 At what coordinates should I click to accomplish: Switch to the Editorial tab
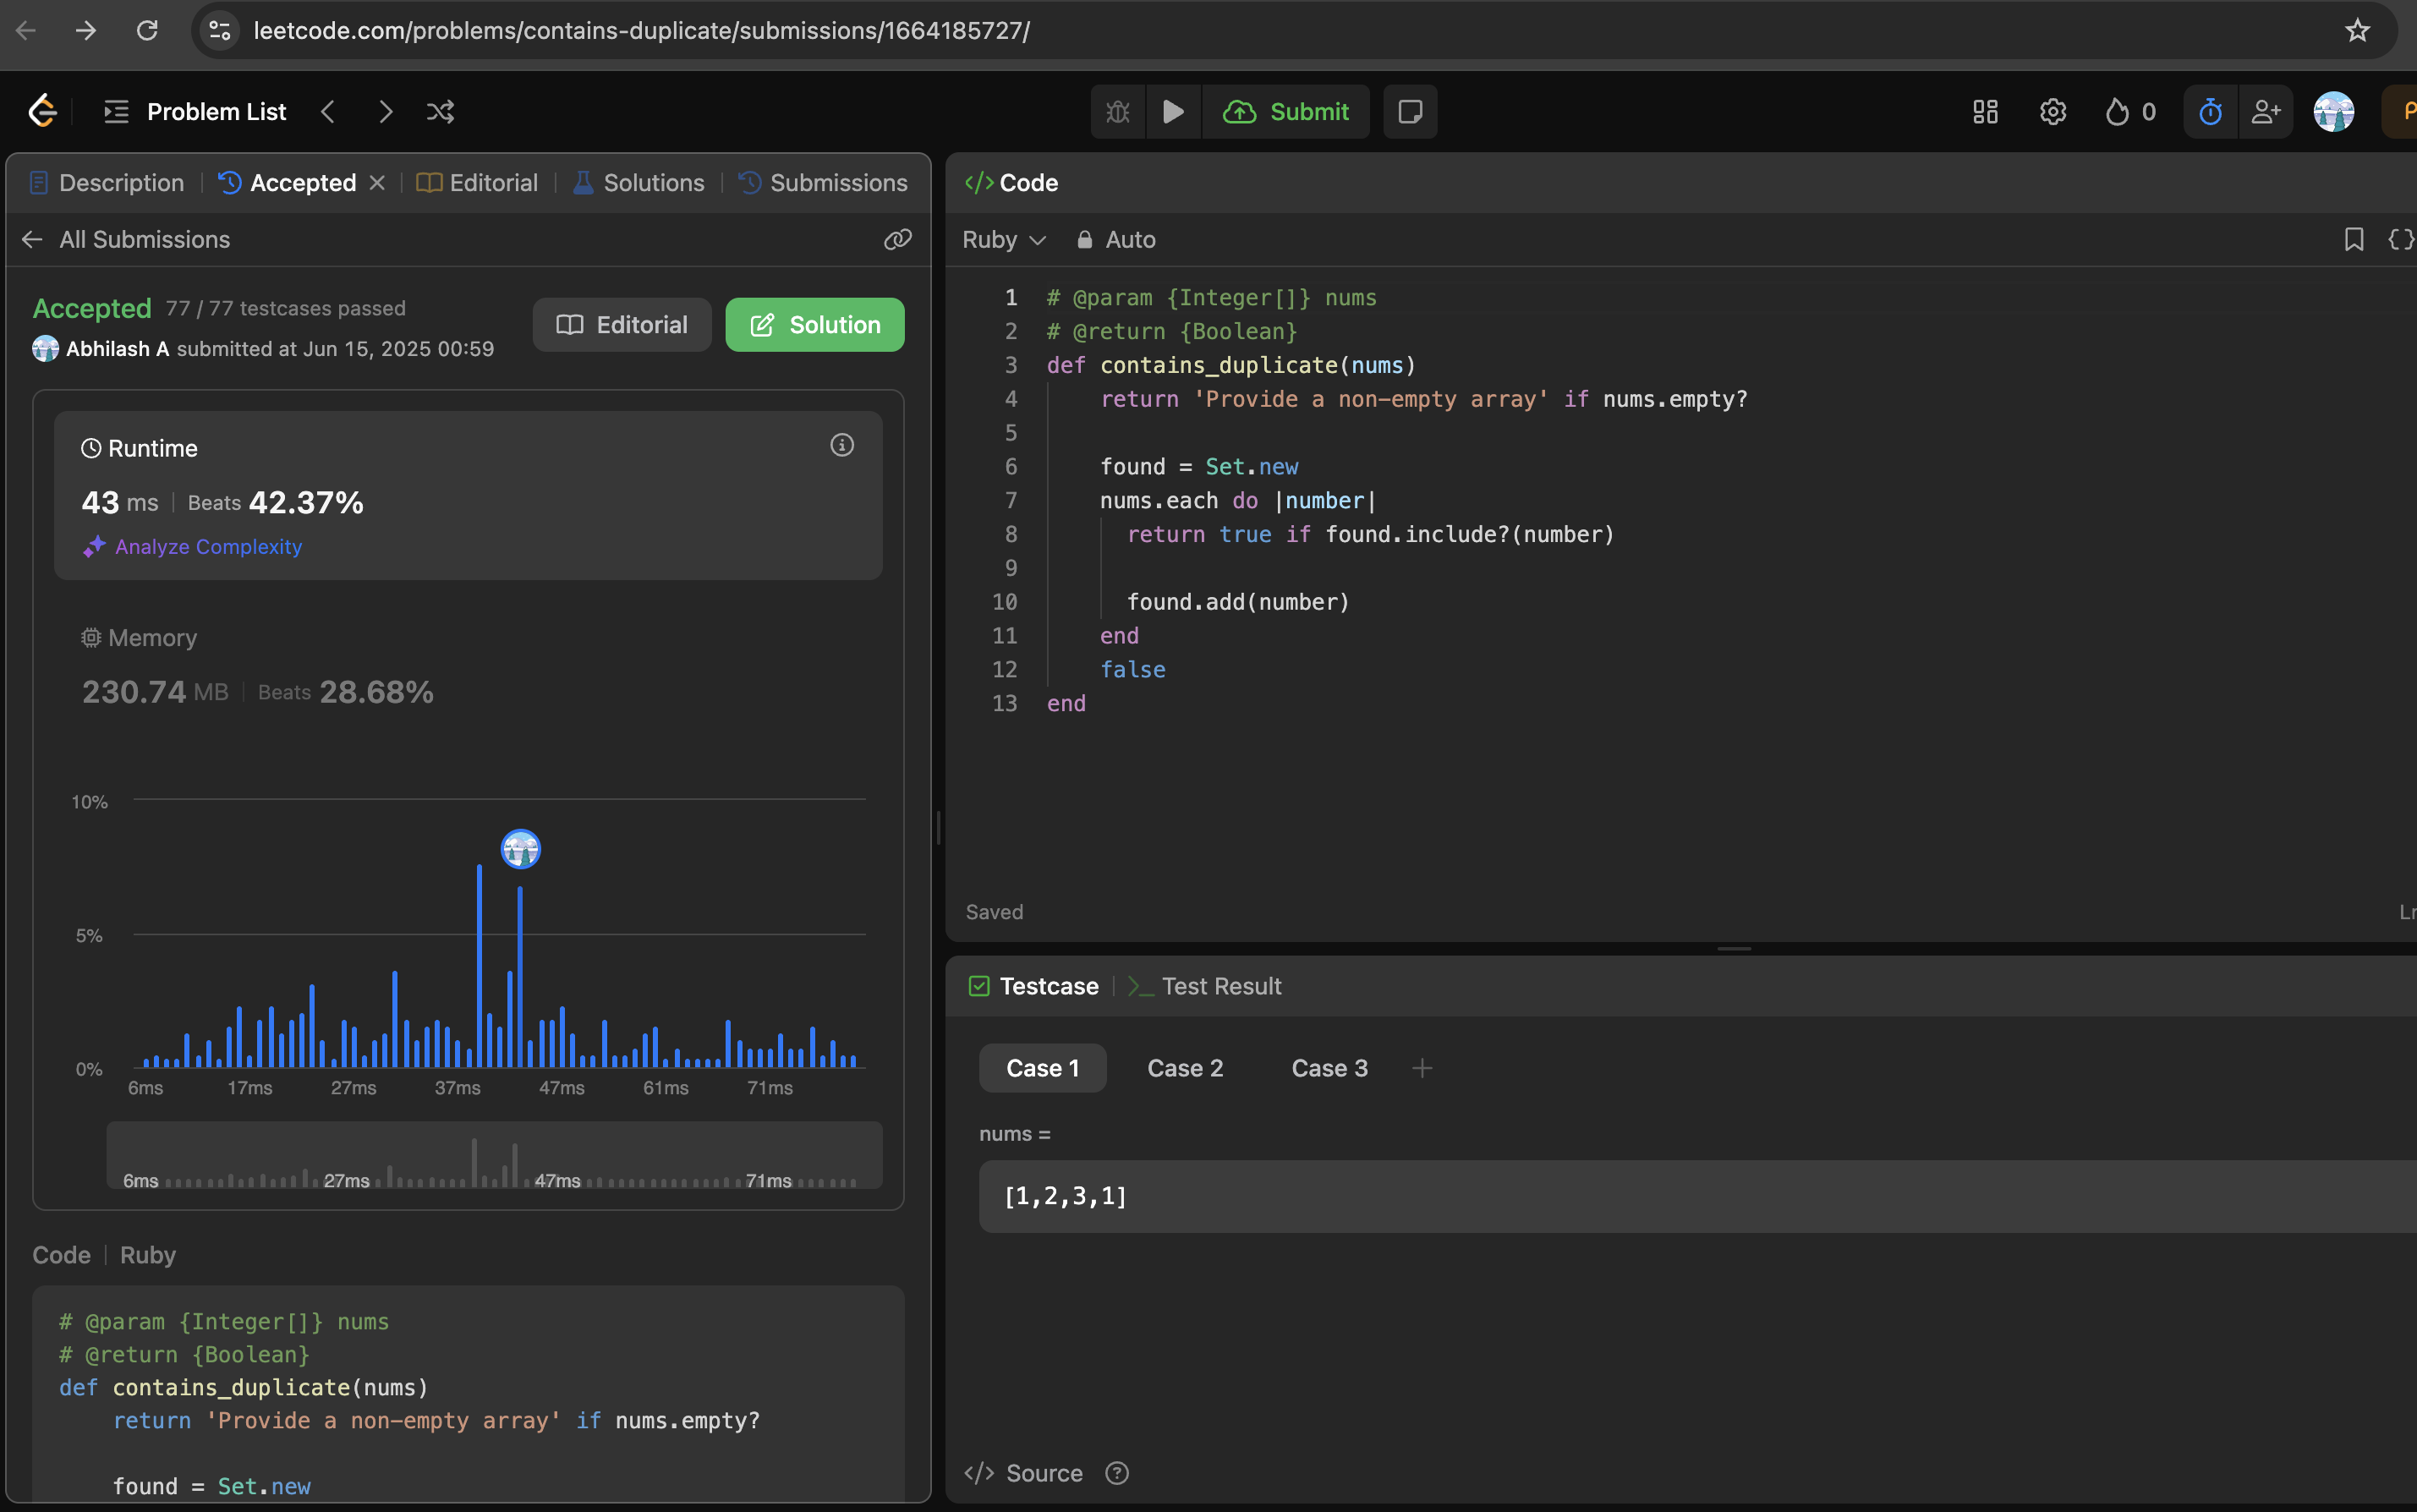[478, 183]
